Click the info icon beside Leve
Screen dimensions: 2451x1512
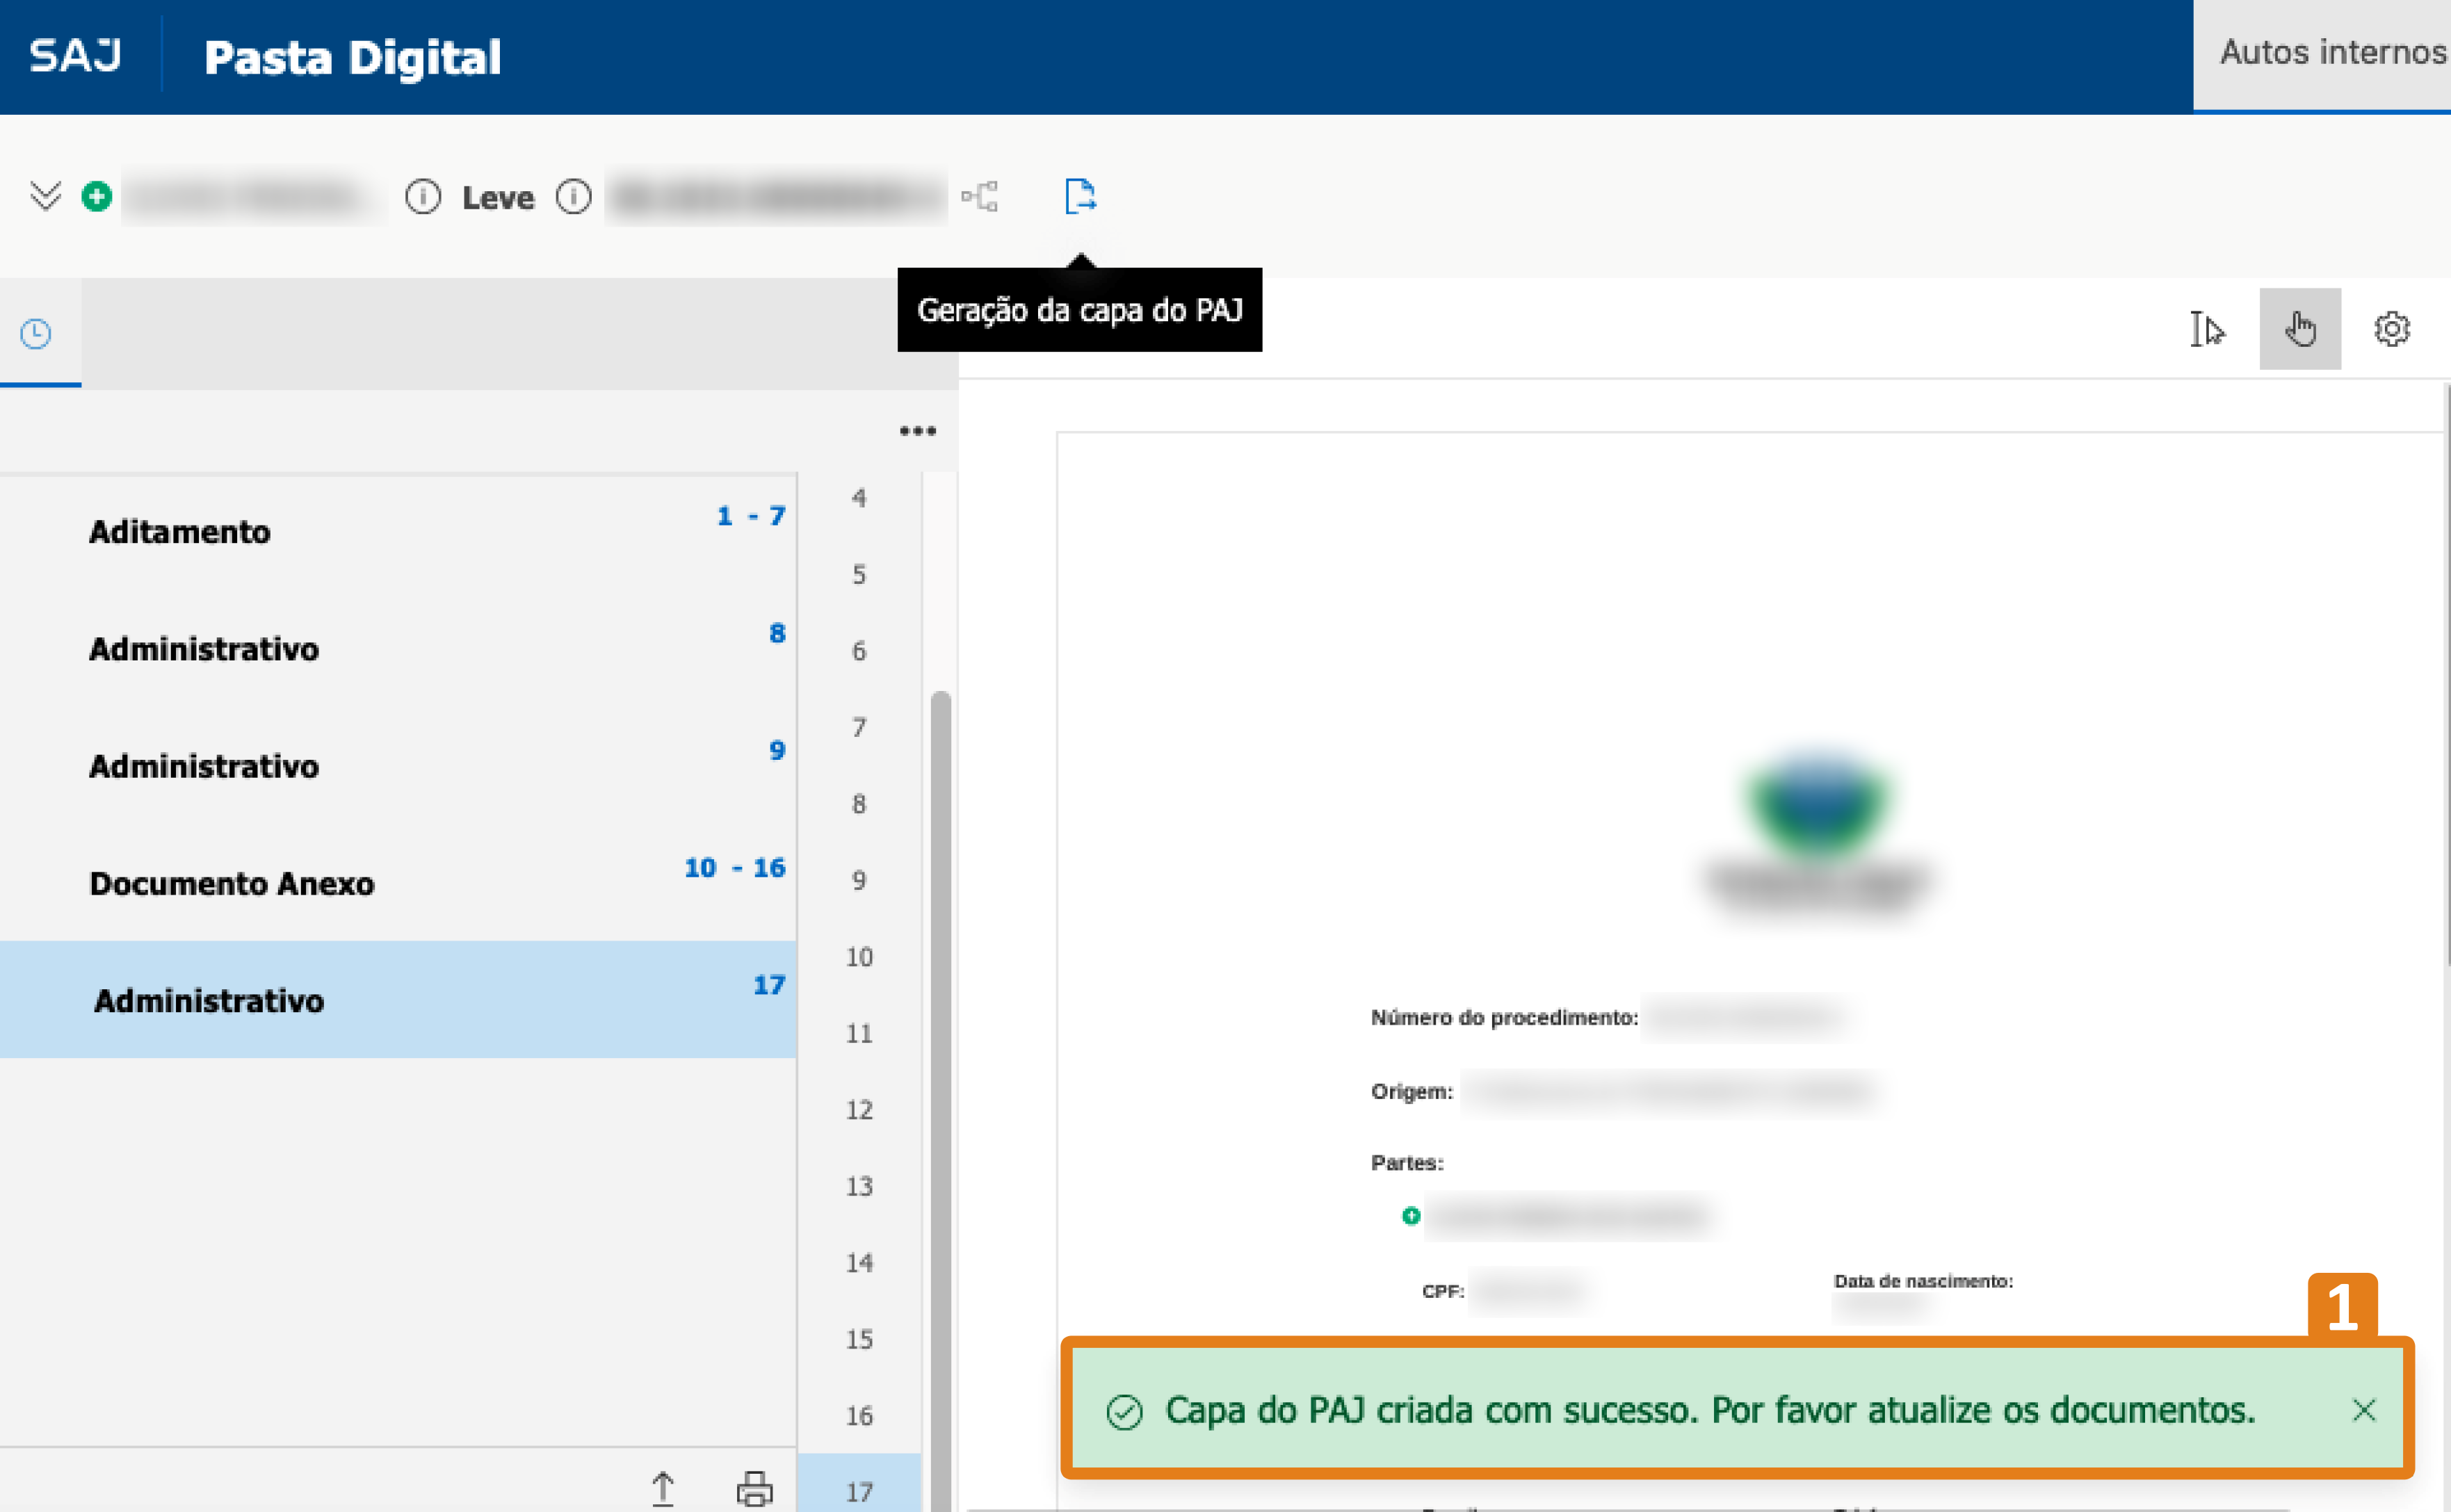tap(574, 197)
